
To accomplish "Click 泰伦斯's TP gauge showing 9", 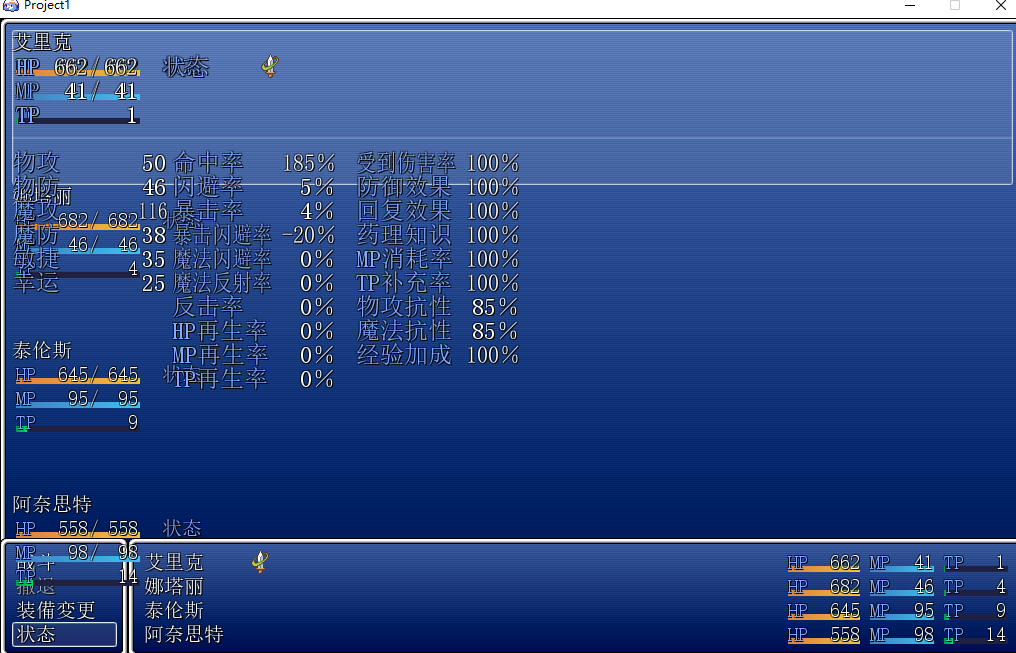I will 77,422.
